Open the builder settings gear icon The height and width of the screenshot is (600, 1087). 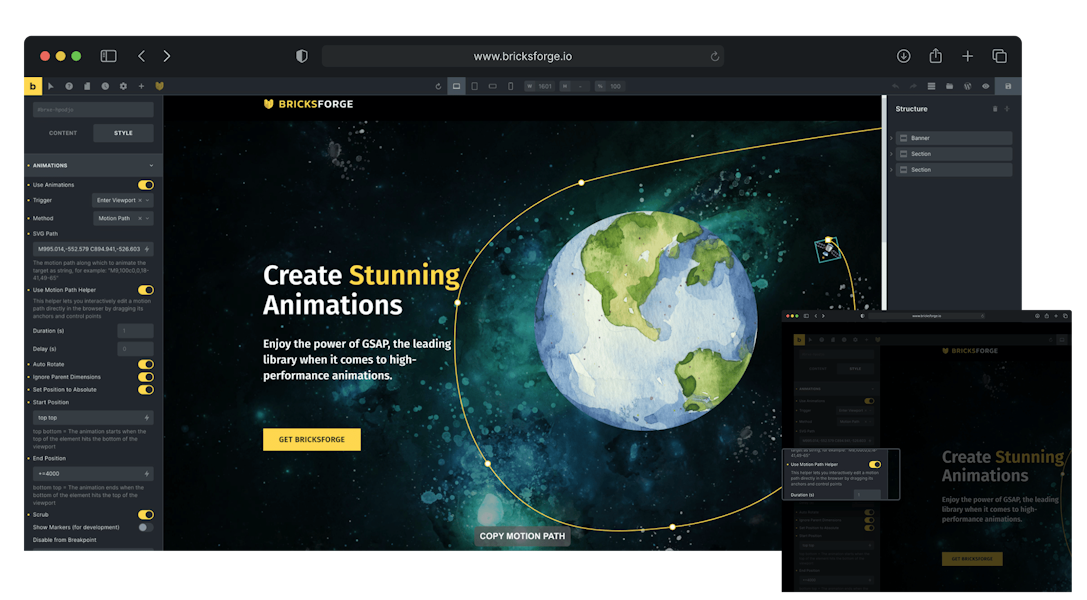coord(123,86)
